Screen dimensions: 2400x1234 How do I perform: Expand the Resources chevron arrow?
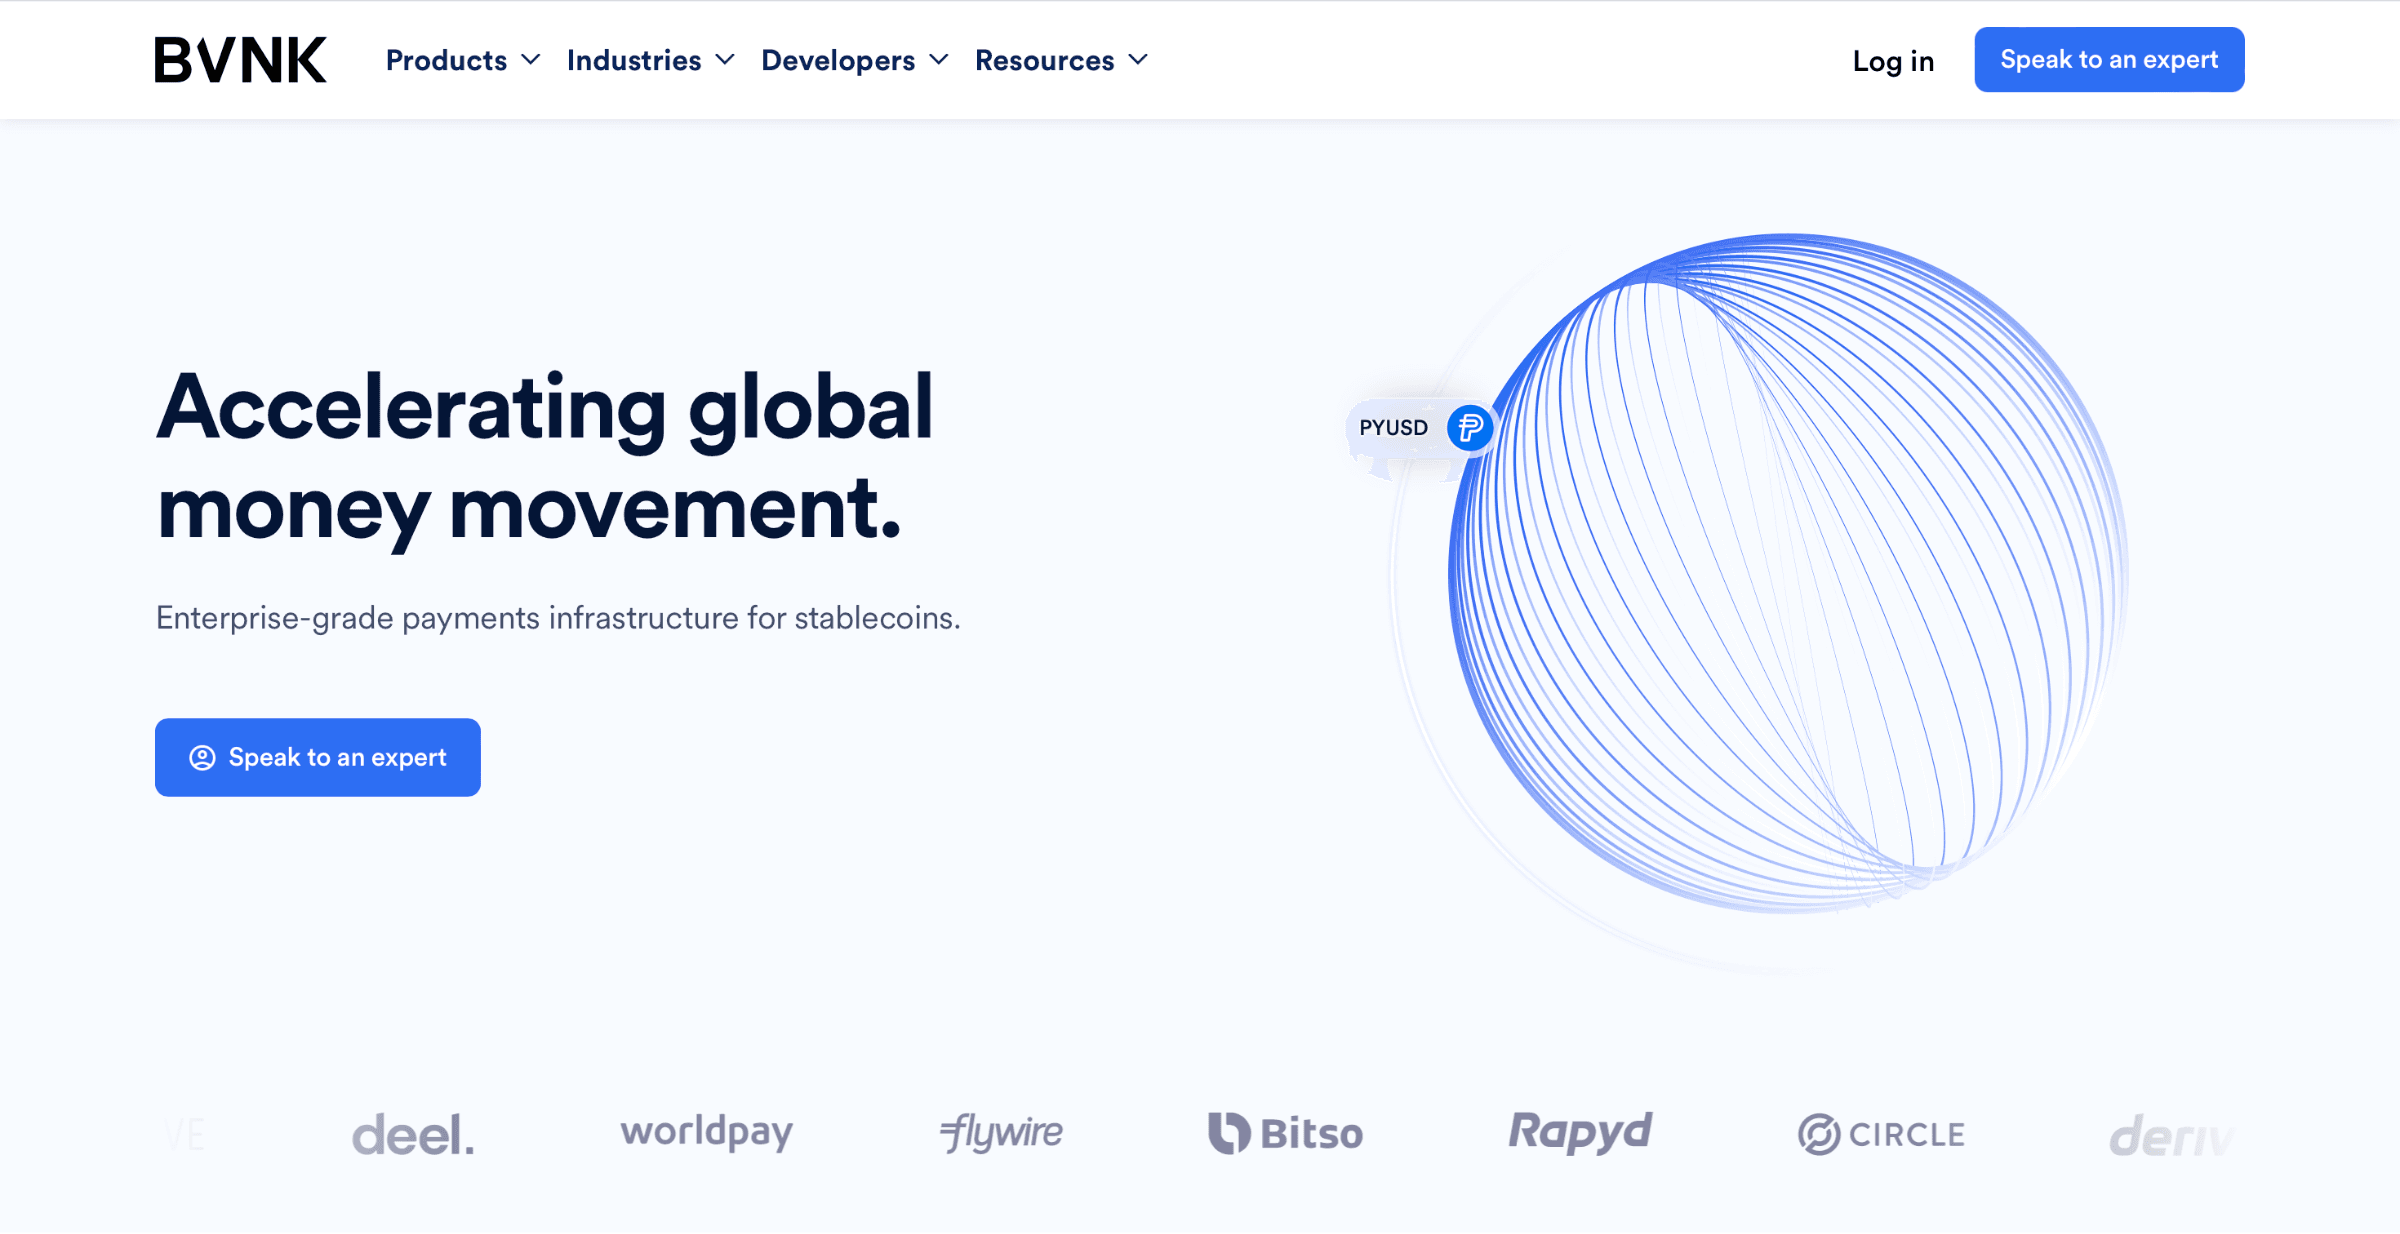coord(1138,60)
